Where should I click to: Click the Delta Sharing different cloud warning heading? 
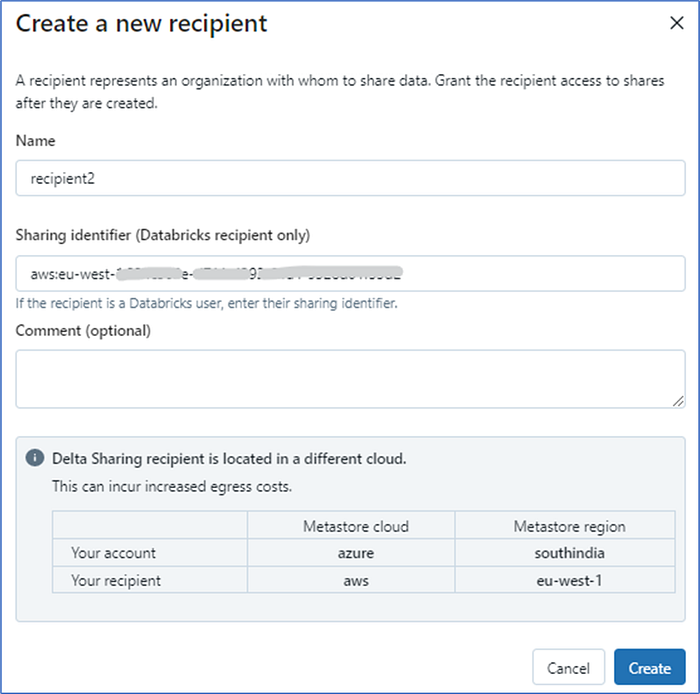coord(229,459)
